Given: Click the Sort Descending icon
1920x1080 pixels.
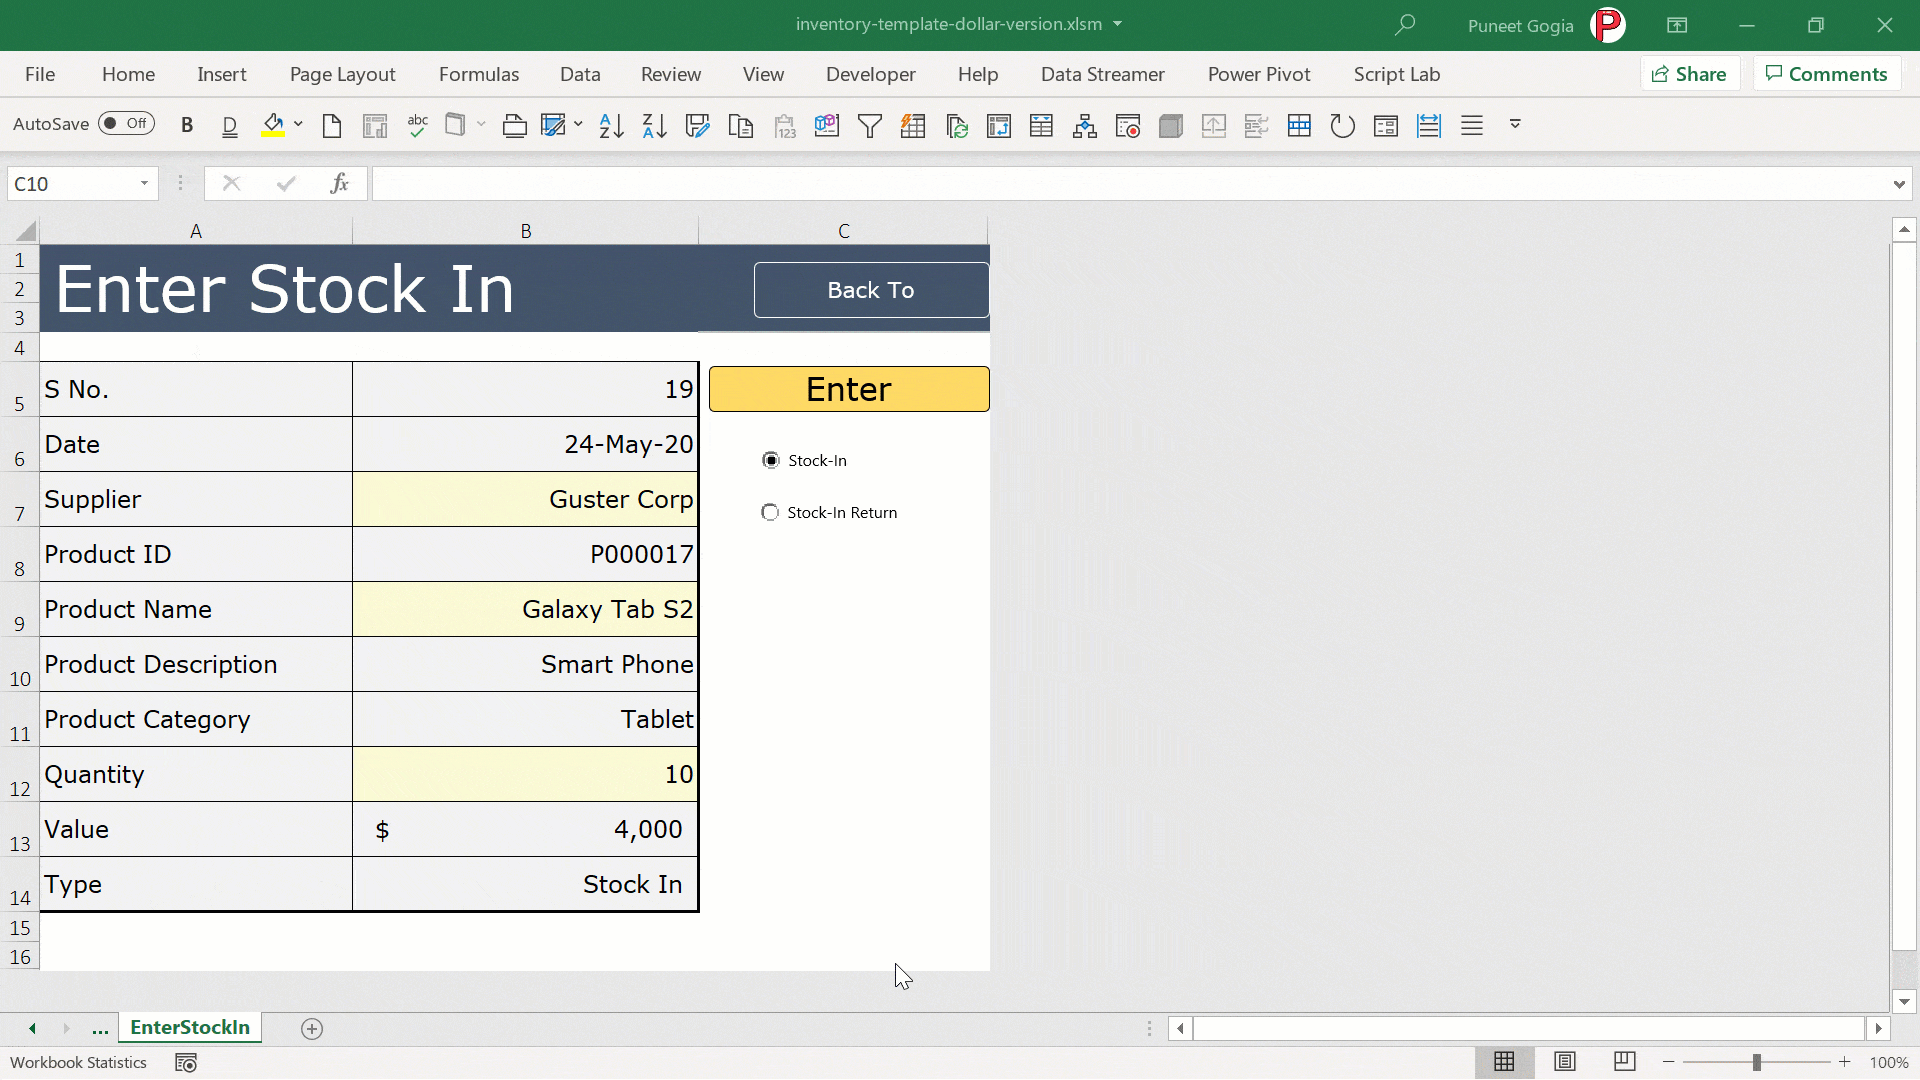Looking at the screenshot, I should (653, 124).
